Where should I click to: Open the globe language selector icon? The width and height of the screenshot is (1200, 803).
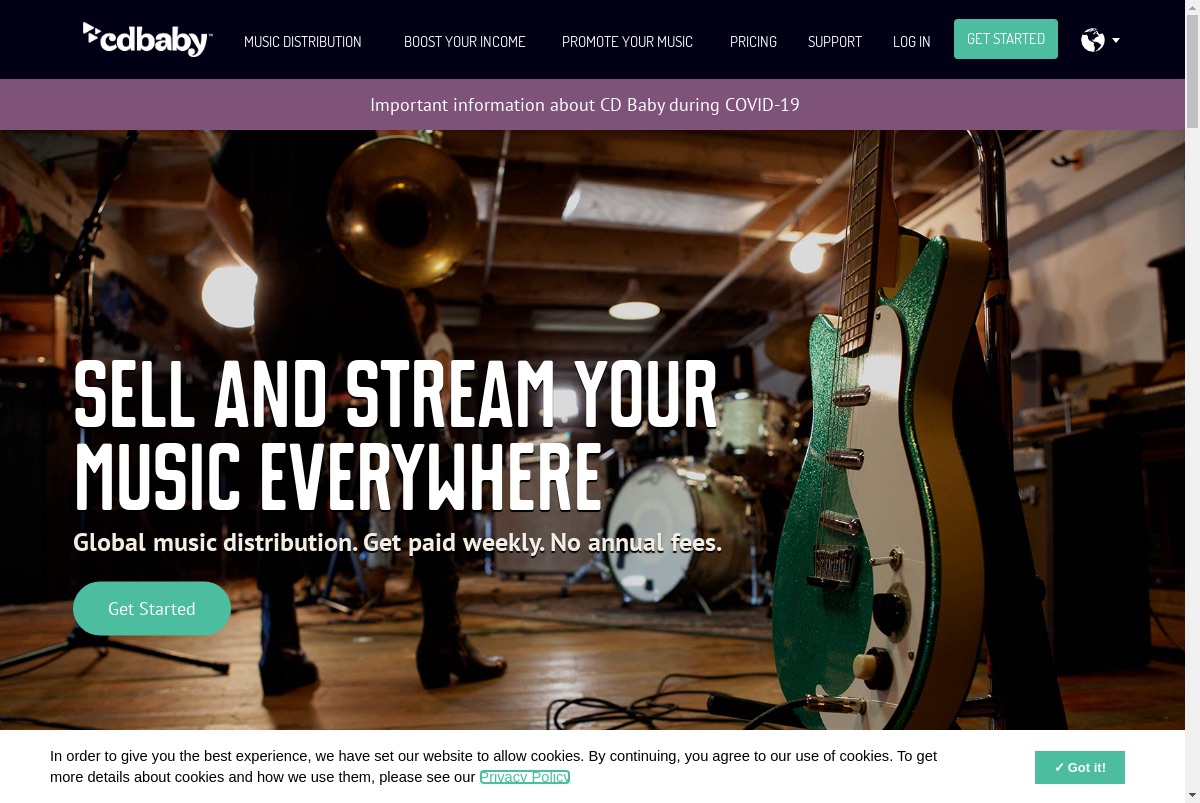click(x=1093, y=40)
